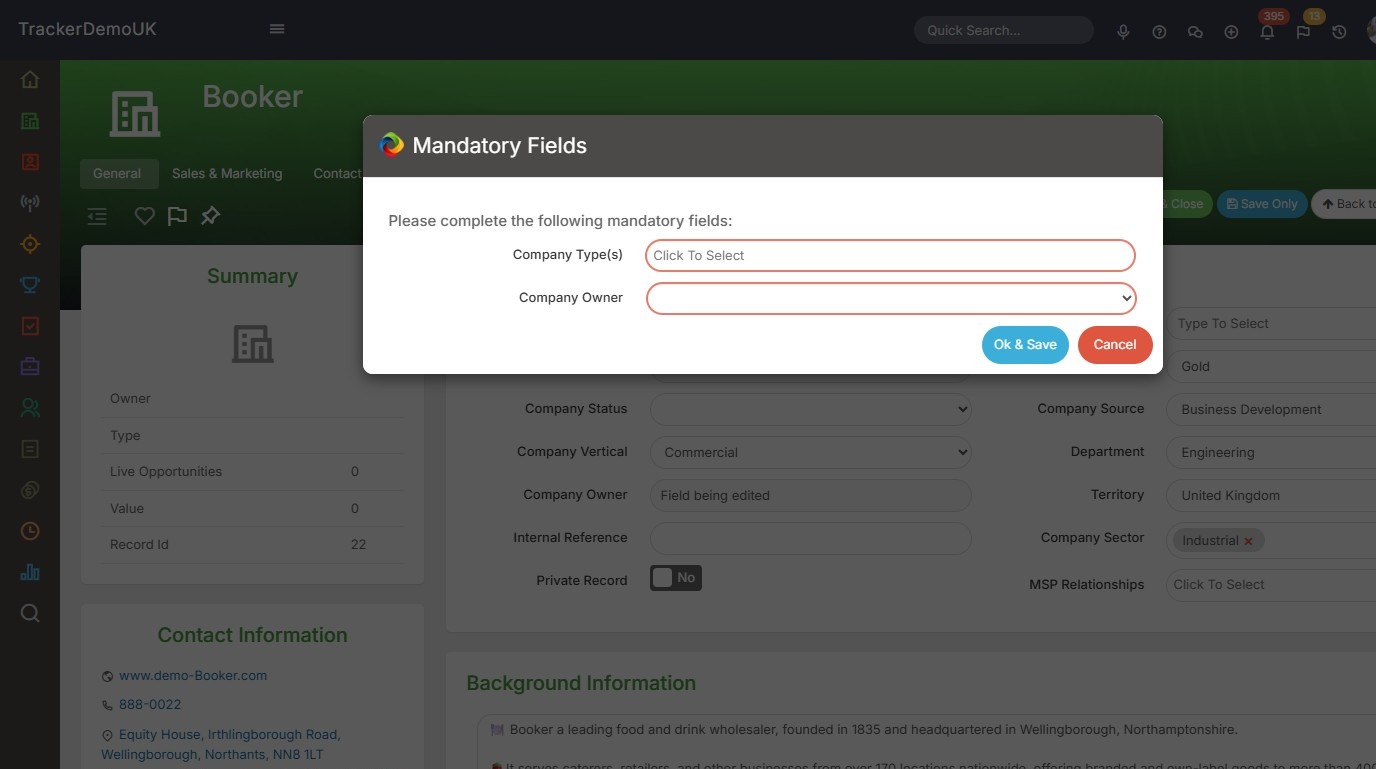
Task: Open the red checkbox tasks sidebar icon
Action: tap(30, 326)
